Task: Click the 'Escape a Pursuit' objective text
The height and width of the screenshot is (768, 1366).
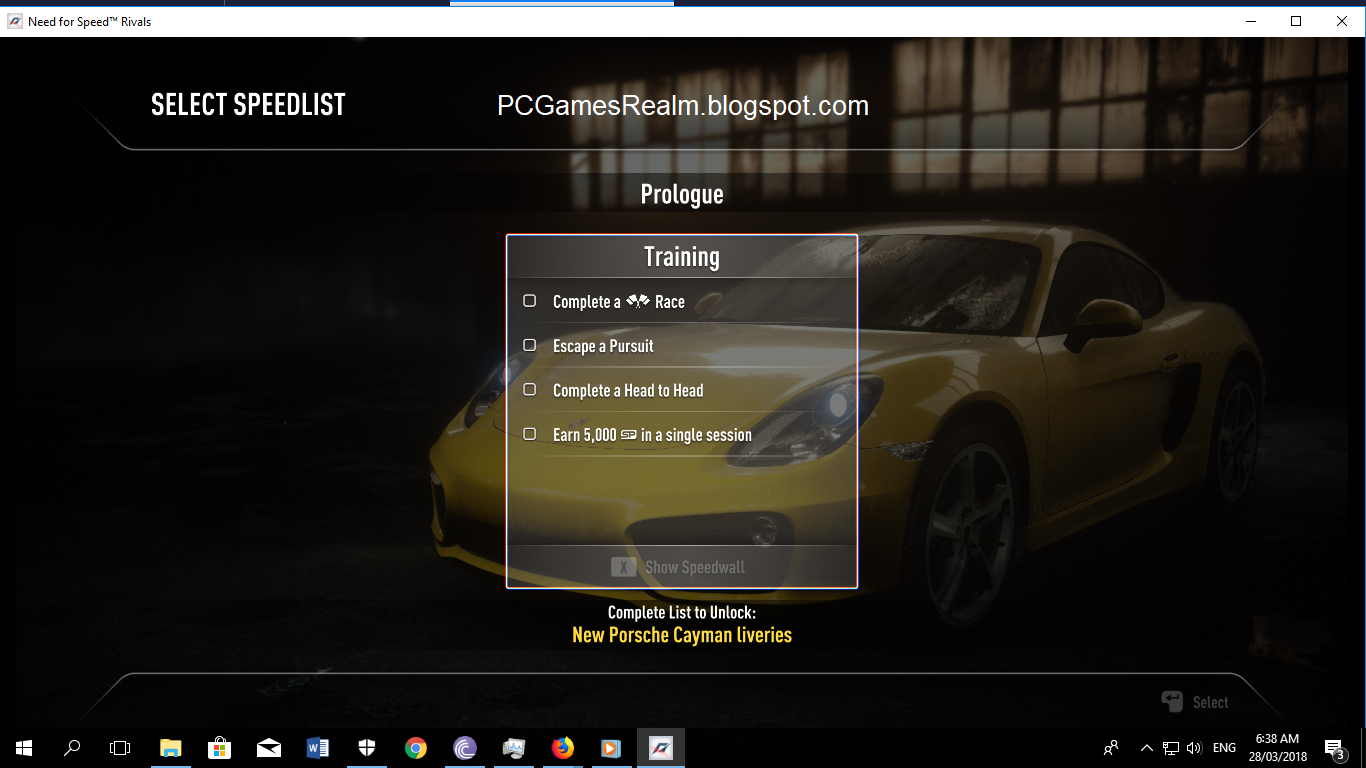Action: [x=603, y=346]
